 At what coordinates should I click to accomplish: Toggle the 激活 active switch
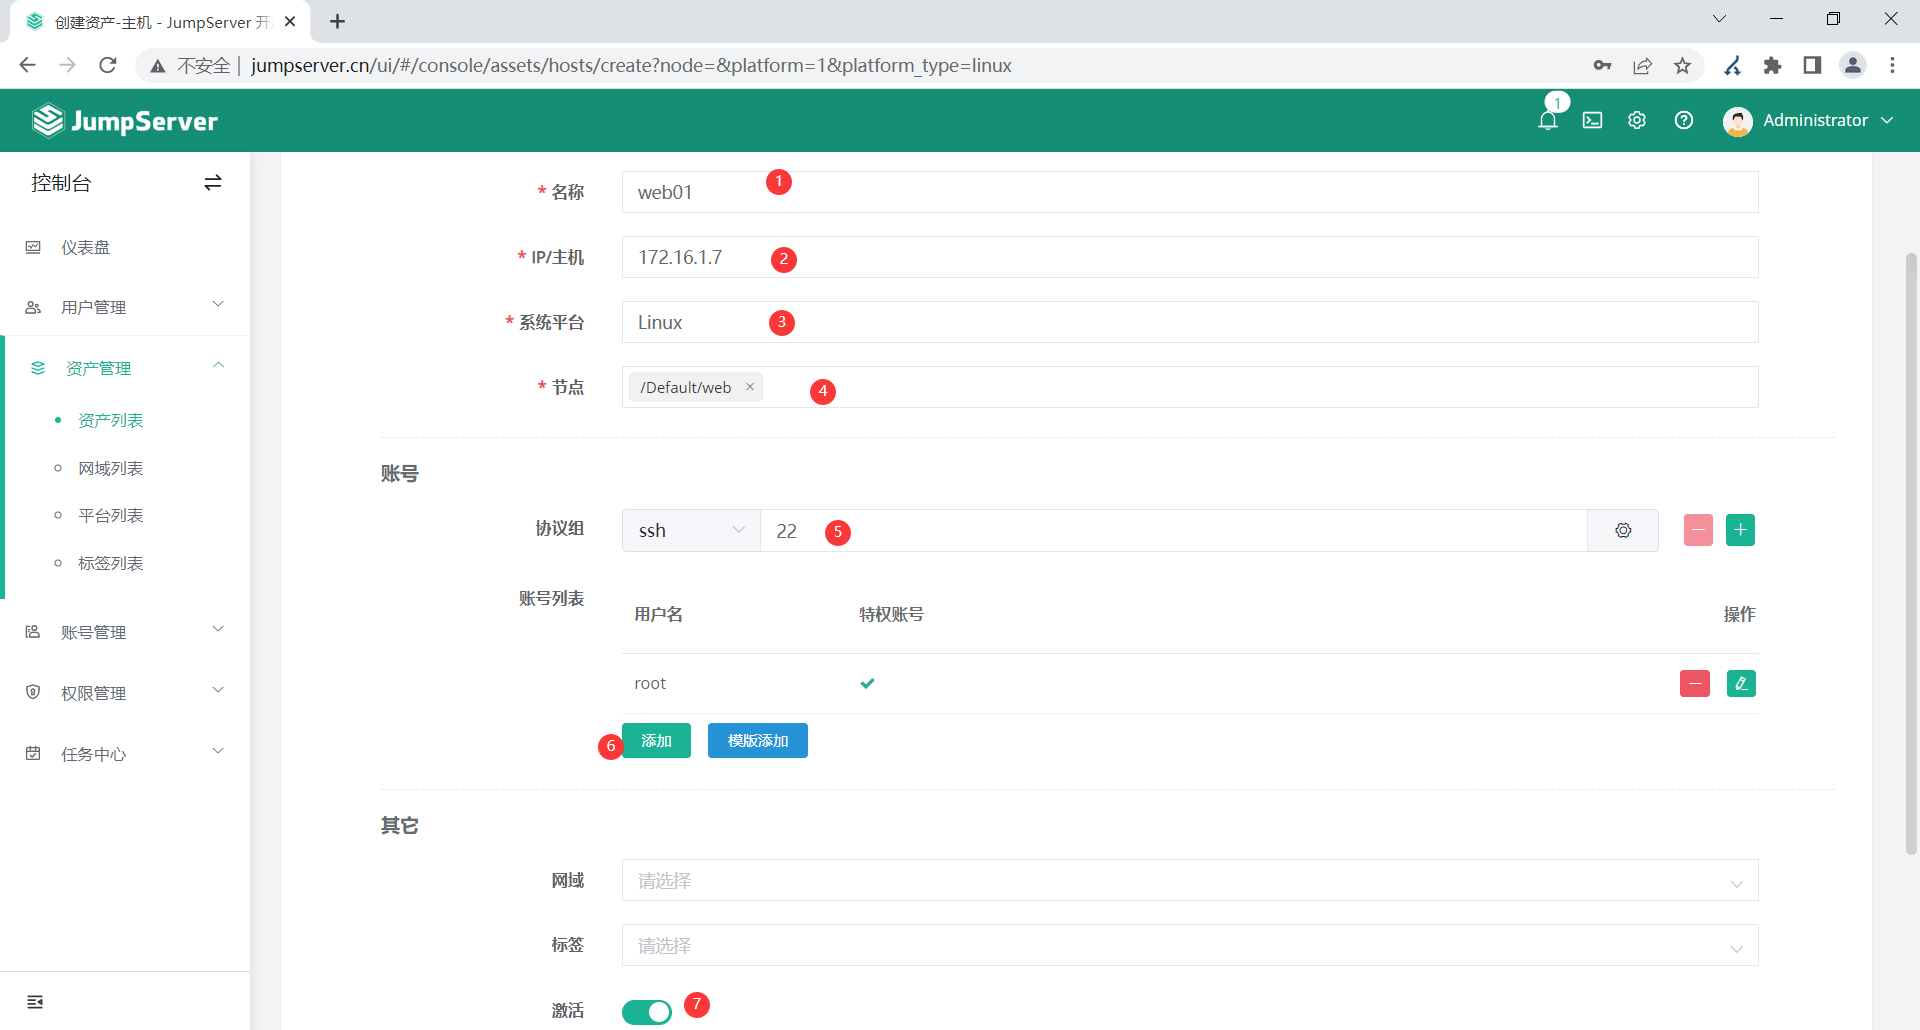(x=647, y=1012)
